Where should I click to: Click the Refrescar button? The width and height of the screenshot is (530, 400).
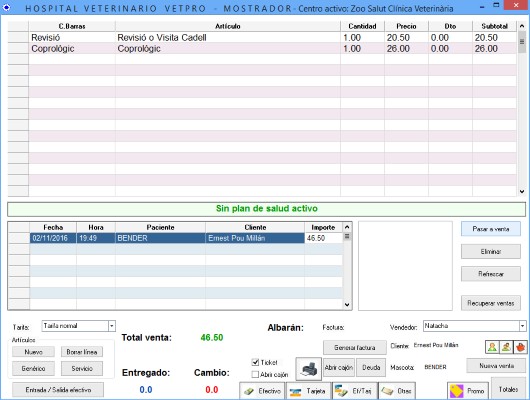491,274
